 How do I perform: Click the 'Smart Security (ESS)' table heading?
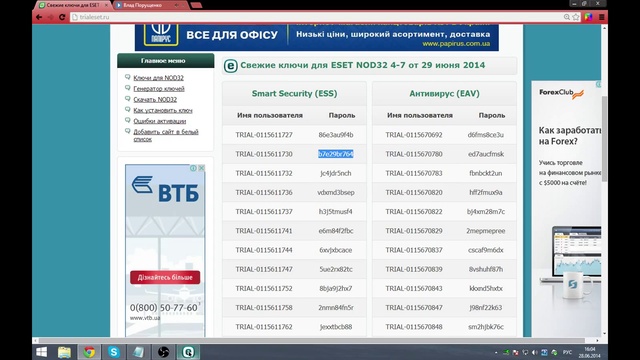(x=294, y=93)
